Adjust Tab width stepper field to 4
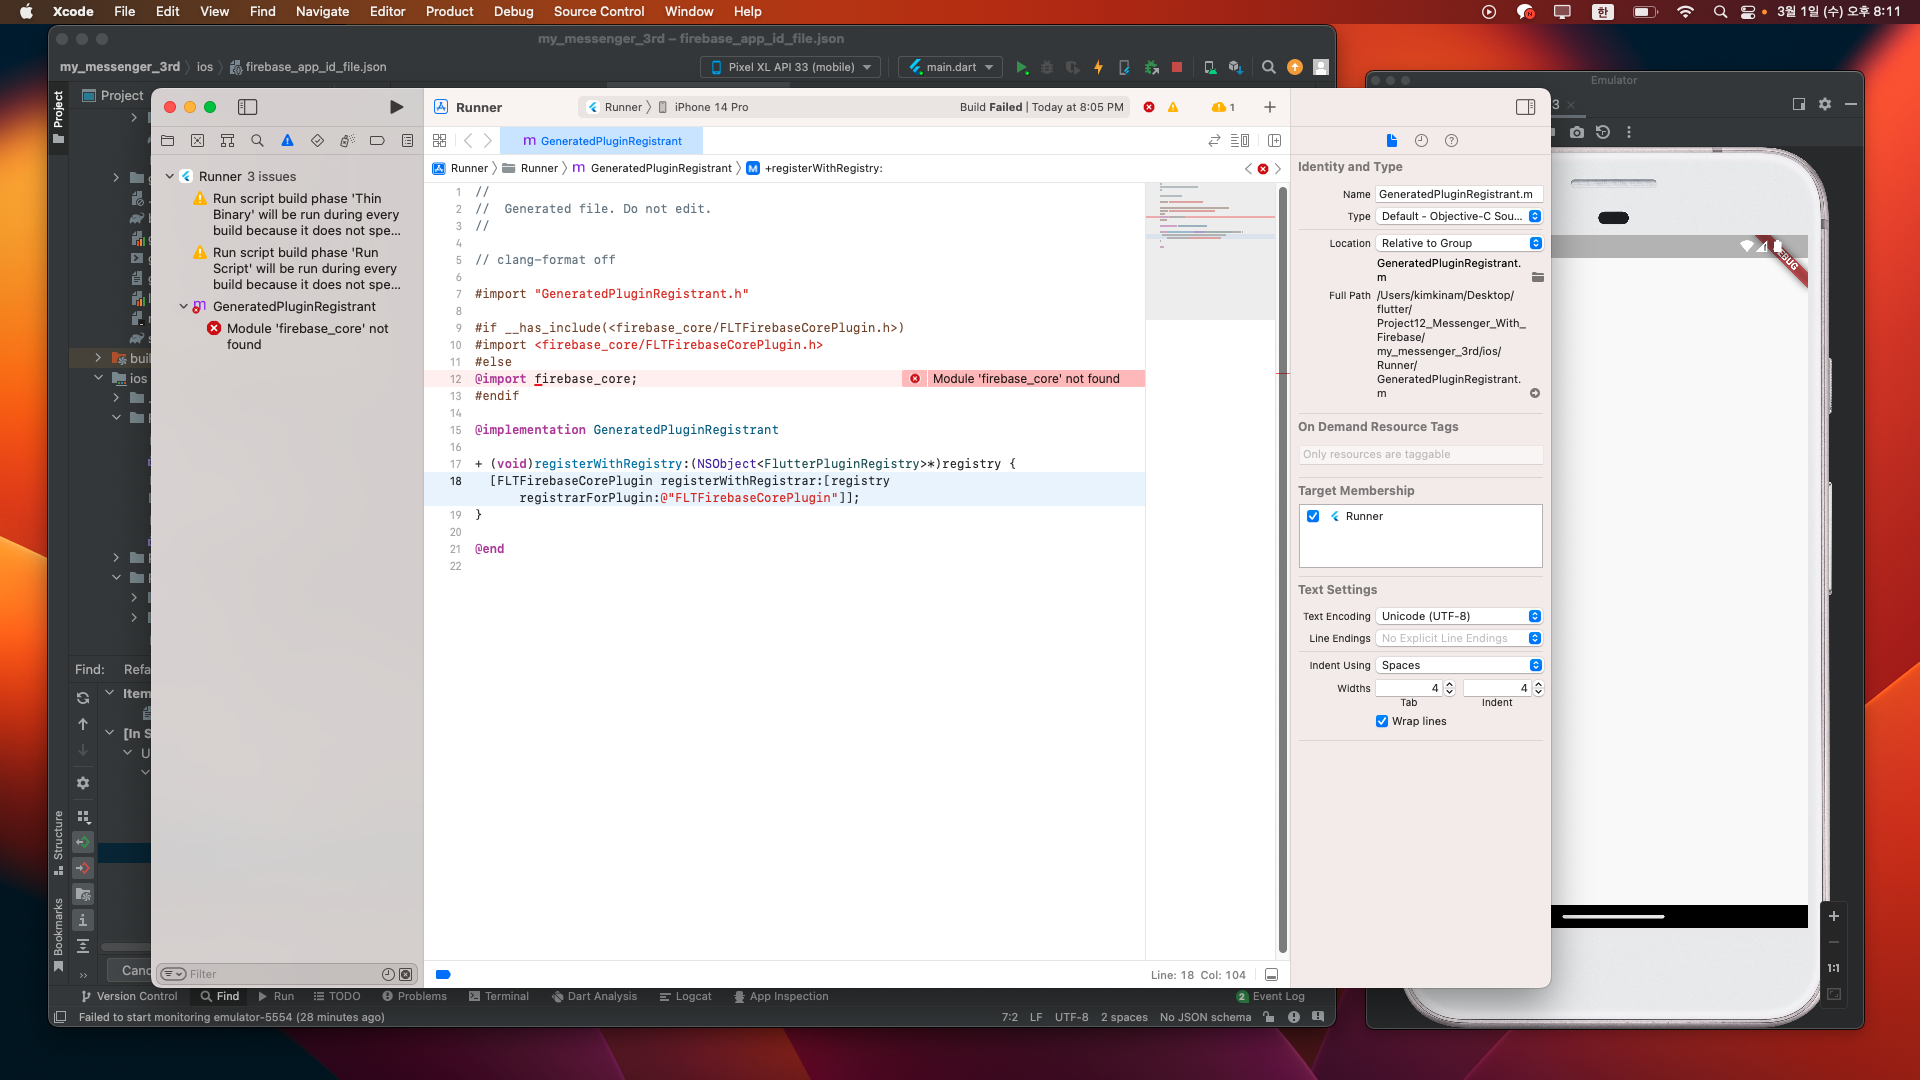 click(x=1448, y=687)
